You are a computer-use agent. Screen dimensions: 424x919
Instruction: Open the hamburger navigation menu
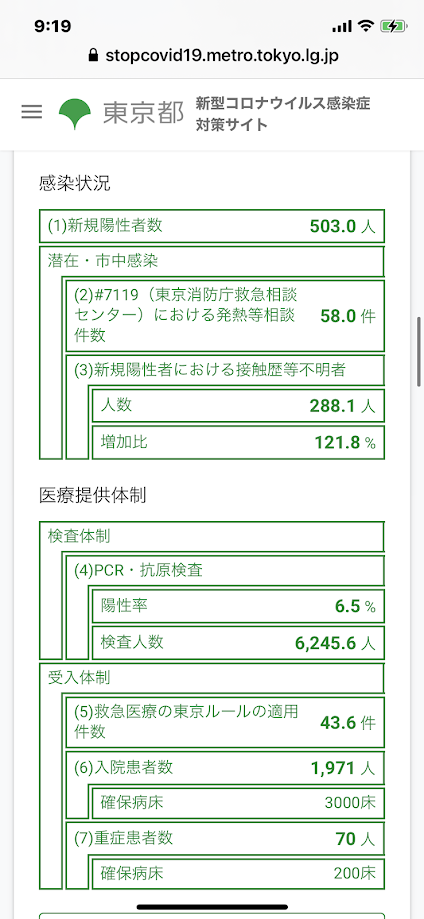(32, 113)
